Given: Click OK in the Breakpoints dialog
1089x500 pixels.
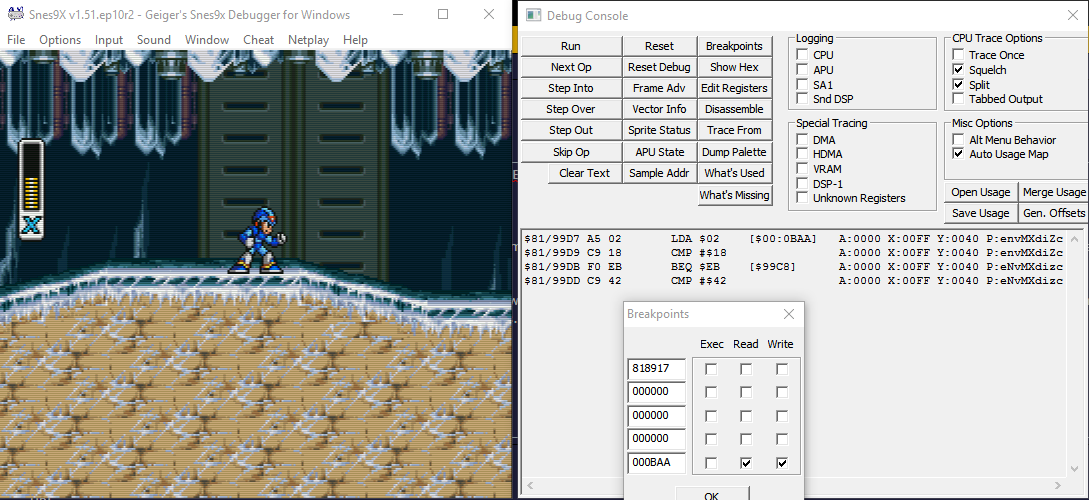Looking at the screenshot, I should tap(712, 494).
